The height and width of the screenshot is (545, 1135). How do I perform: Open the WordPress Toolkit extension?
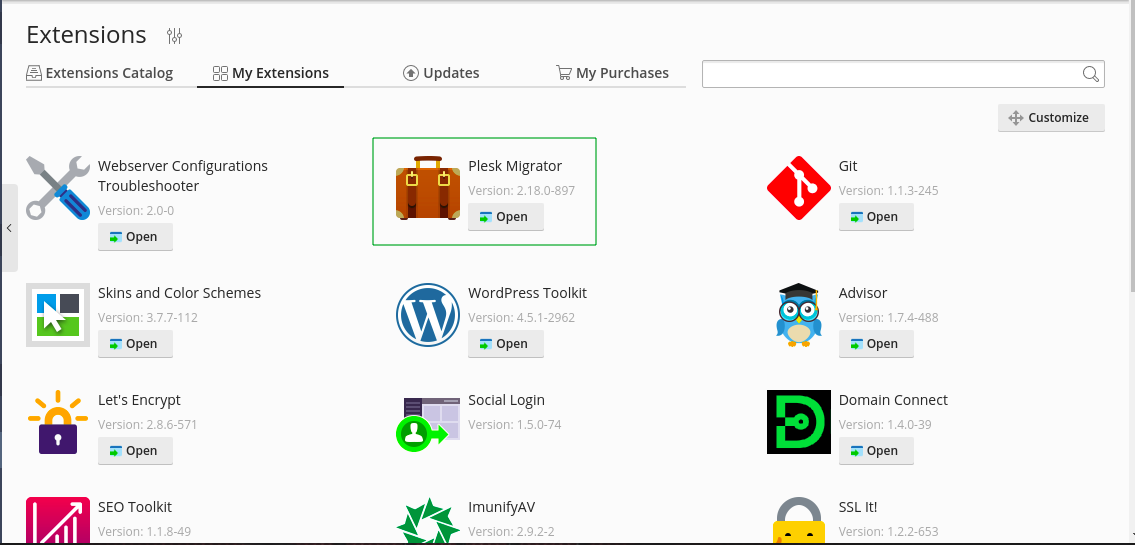[505, 344]
